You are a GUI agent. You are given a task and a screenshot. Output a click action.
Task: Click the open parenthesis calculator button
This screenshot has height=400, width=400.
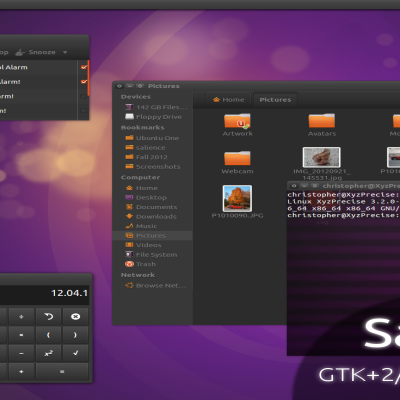(48, 335)
